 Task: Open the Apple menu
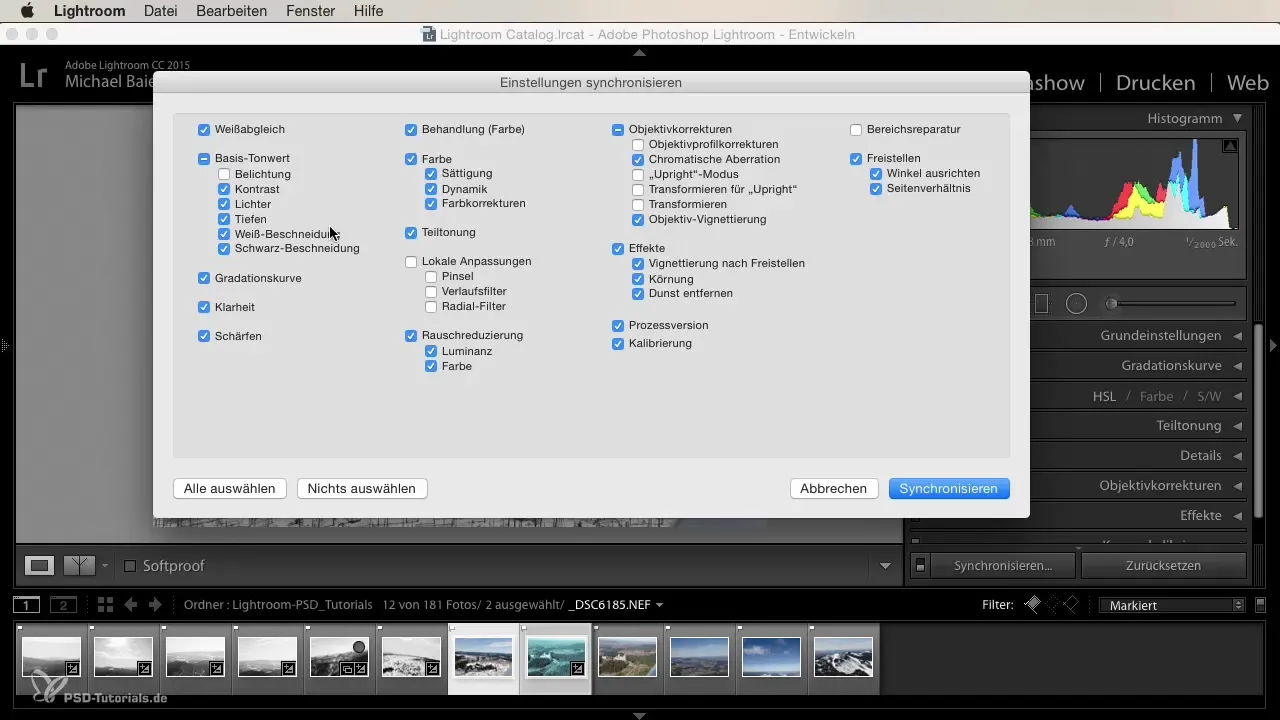(27, 11)
